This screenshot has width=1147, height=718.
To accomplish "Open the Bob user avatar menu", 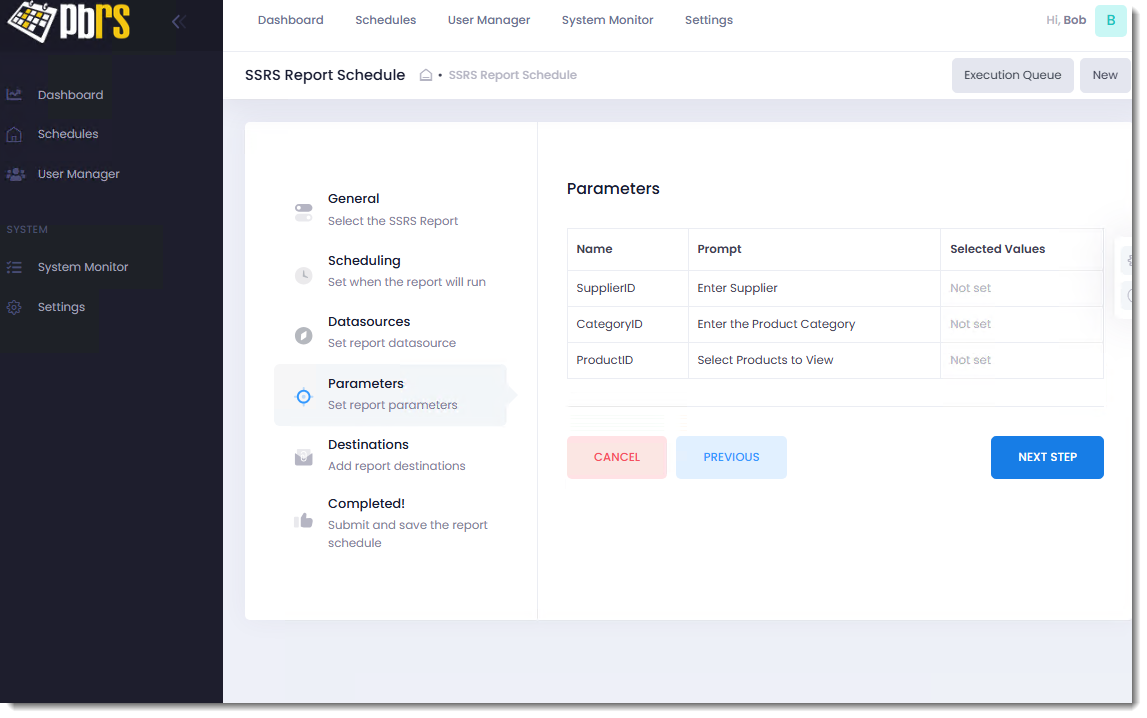I will coord(1110,20).
